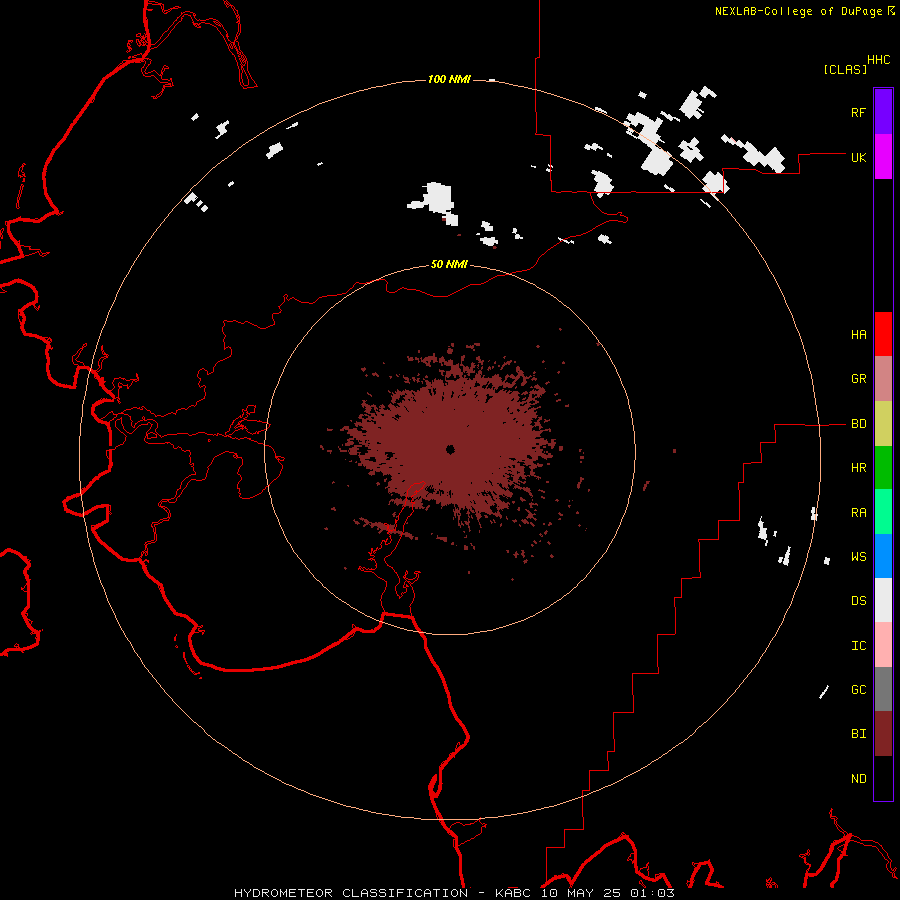Click the HHC product label
The width and height of the screenshot is (900, 900).
(x=878, y=60)
